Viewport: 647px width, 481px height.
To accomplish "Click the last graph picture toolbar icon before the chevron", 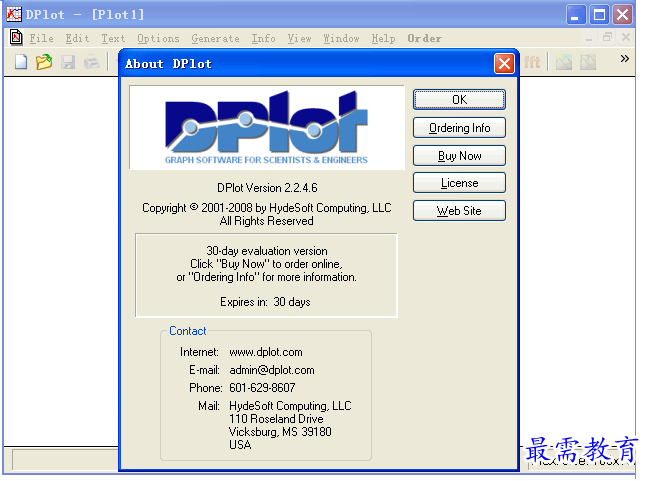I will pyautogui.click(x=588, y=62).
